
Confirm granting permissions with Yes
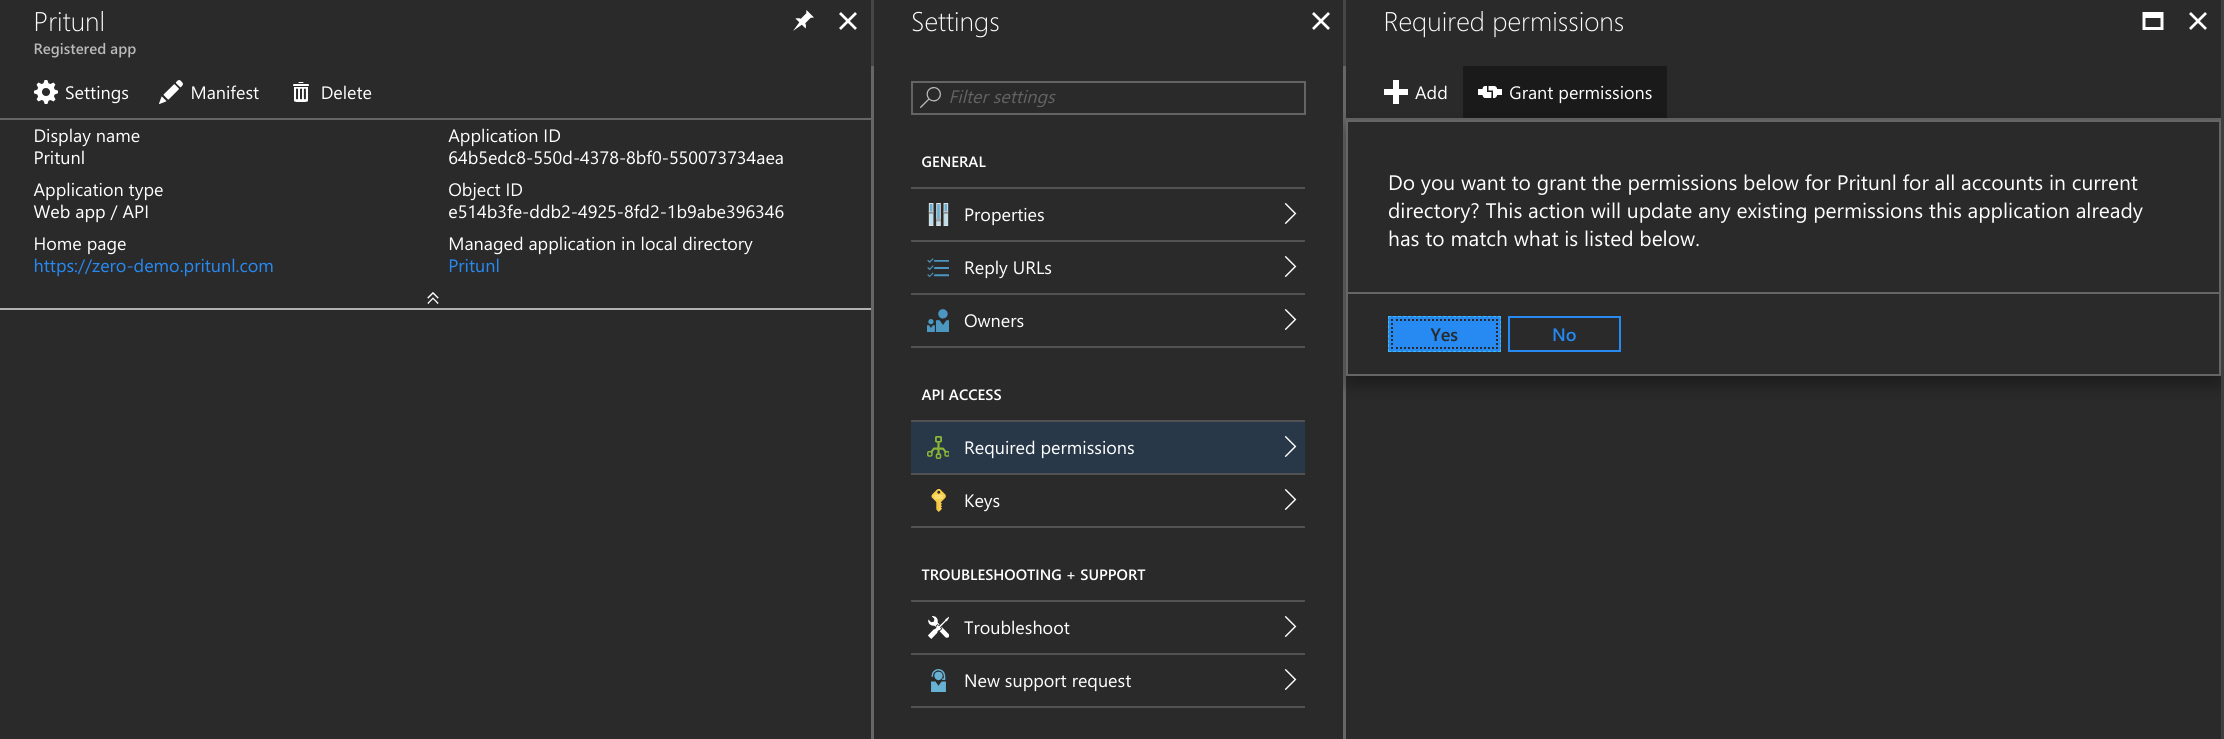pyautogui.click(x=1444, y=334)
